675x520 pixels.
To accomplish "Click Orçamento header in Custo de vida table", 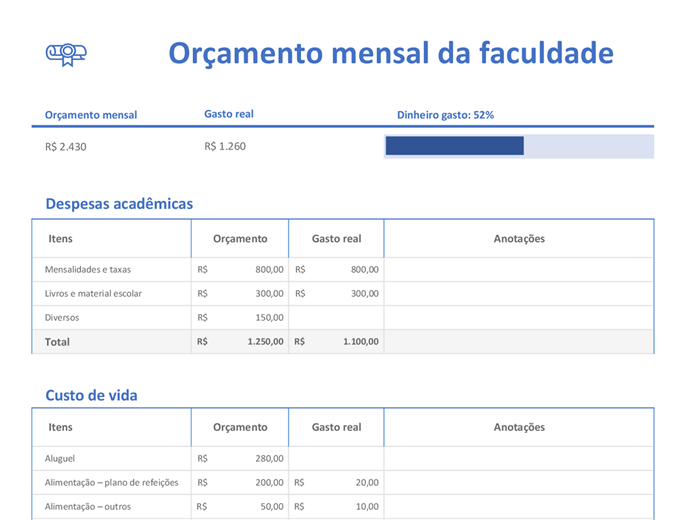I will click(240, 427).
